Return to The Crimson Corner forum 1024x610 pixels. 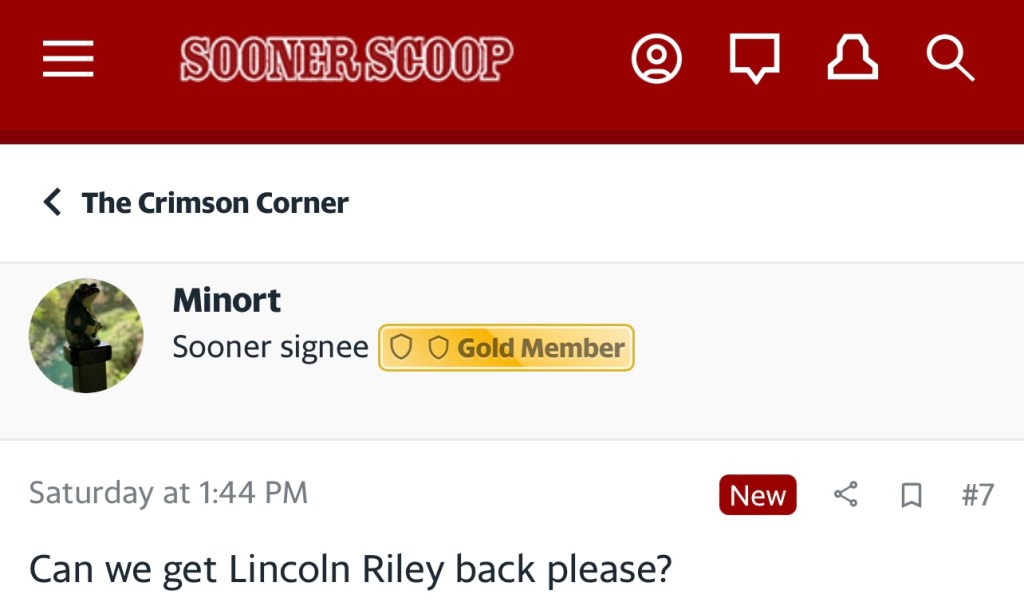point(215,202)
